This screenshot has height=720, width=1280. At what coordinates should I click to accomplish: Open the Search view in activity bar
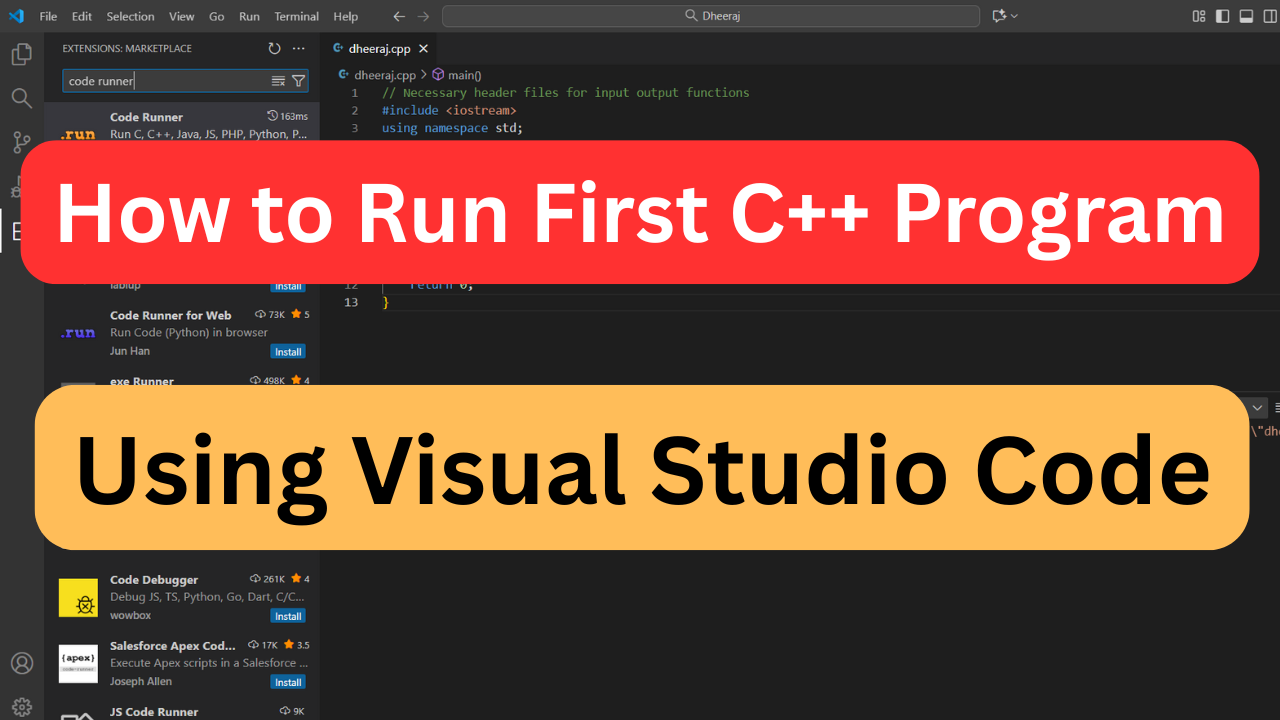click(21, 98)
